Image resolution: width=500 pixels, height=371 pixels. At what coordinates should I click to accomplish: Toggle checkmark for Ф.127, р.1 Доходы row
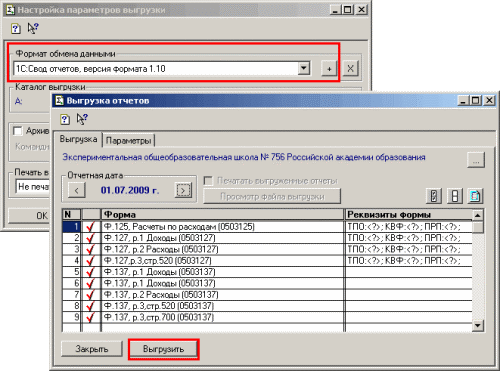(90, 238)
